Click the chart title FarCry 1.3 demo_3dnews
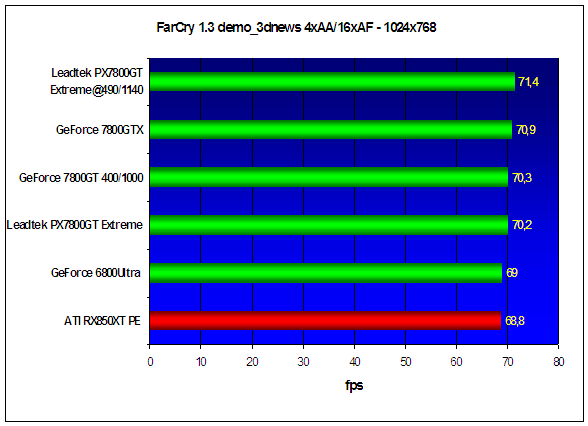The width and height of the screenshot is (588, 426). point(296,27)
